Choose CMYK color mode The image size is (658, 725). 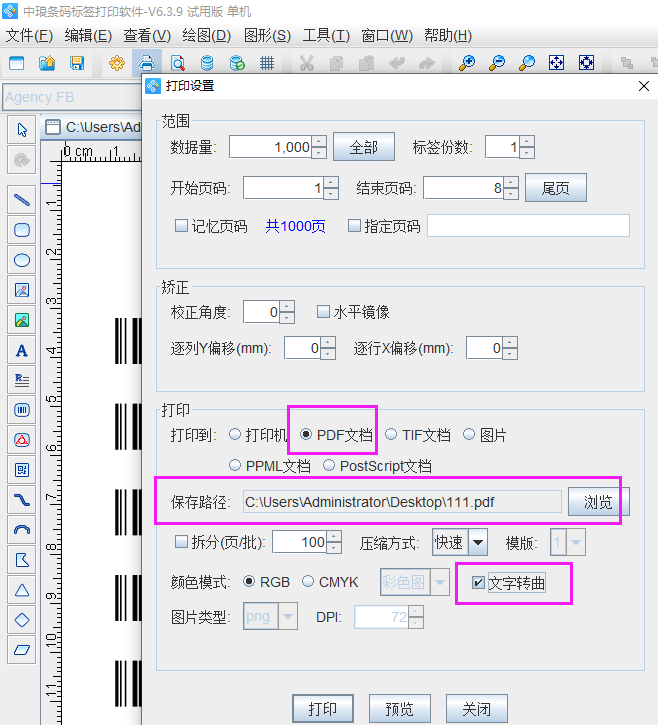click(308, 582)
